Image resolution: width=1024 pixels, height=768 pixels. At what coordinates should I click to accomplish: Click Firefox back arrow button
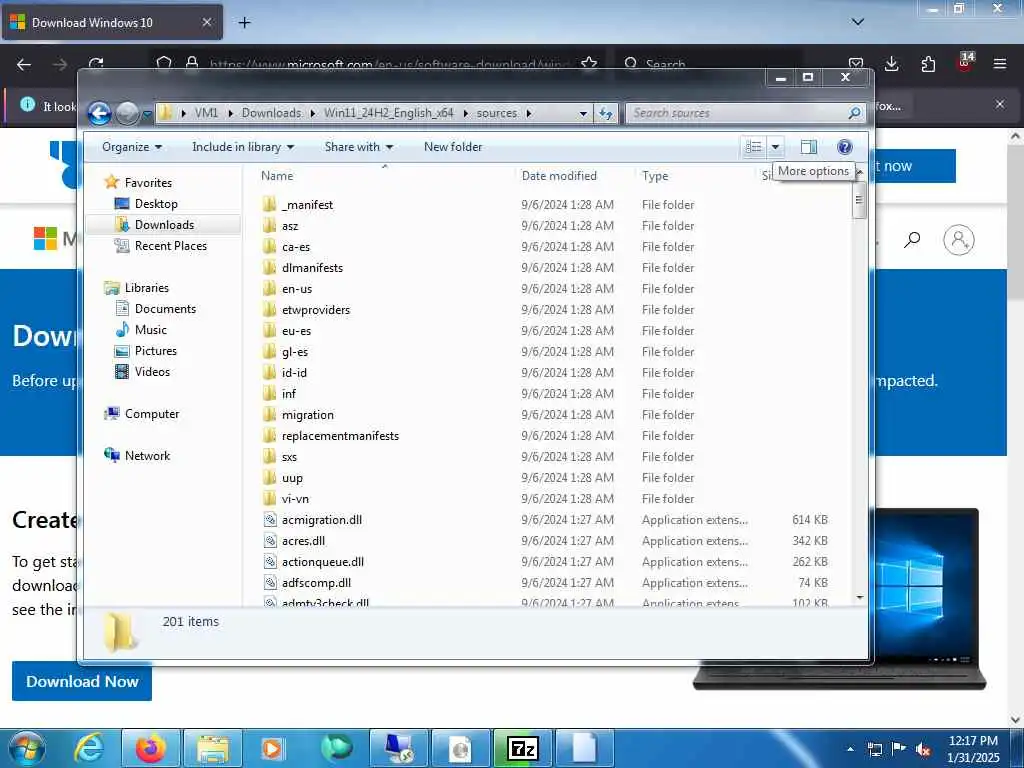point(24,64)
